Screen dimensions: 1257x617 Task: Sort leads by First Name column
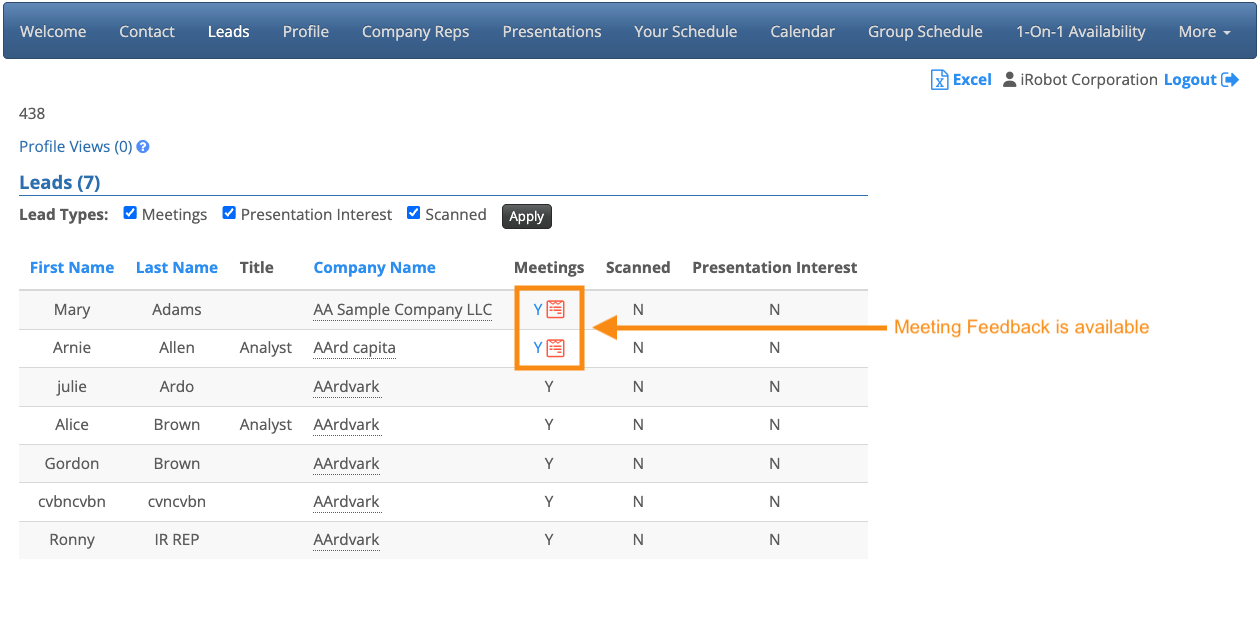(x=72, y=267)
